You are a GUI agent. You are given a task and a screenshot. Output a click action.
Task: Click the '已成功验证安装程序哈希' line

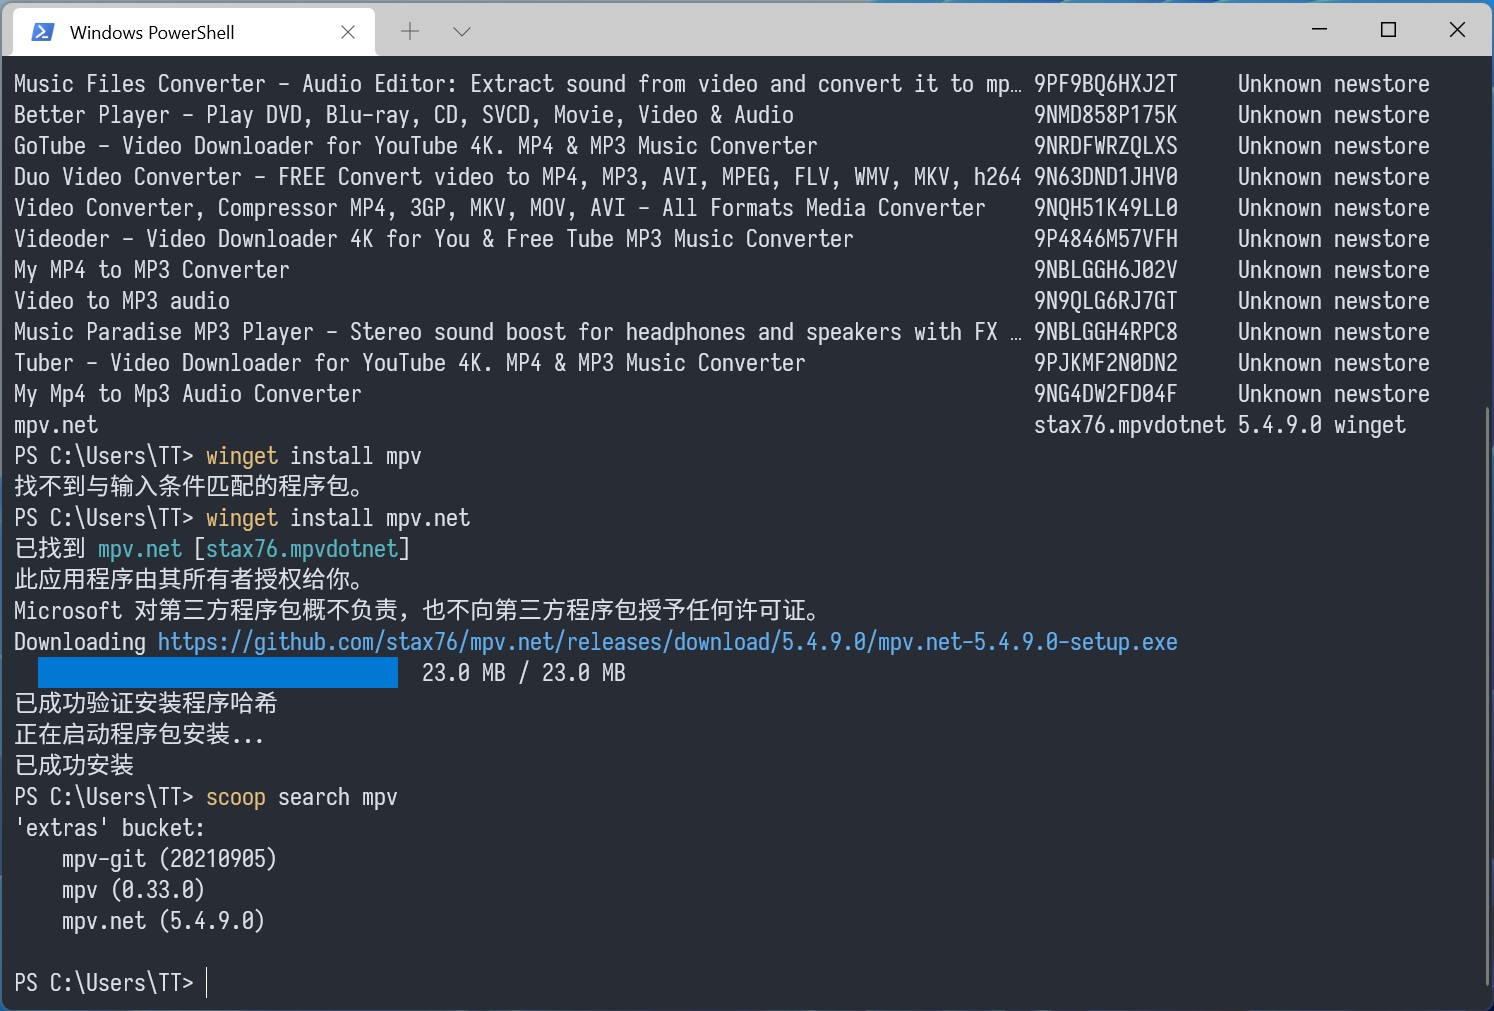pos(146,704)
